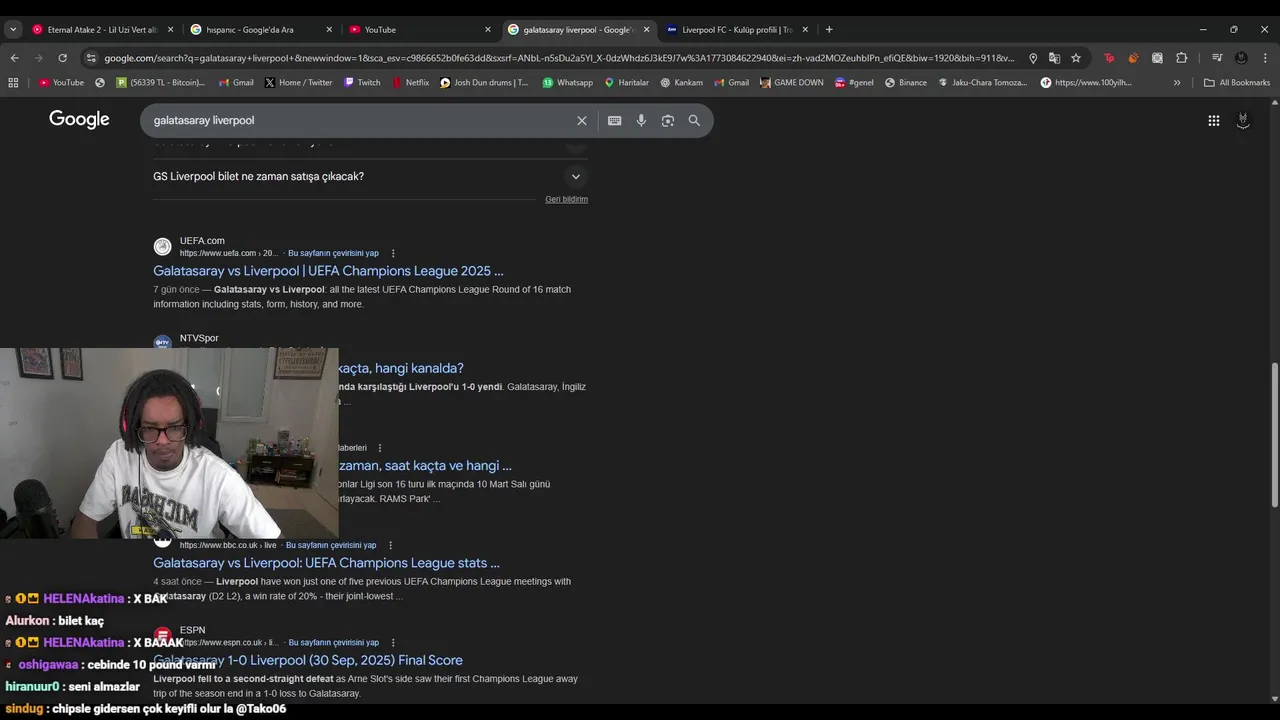This screenshot has height=720, width=1280.
Task: Translate the UEFA.com result via 'Bu sayfanın çevirisini yap'
Action: [333, 253]
